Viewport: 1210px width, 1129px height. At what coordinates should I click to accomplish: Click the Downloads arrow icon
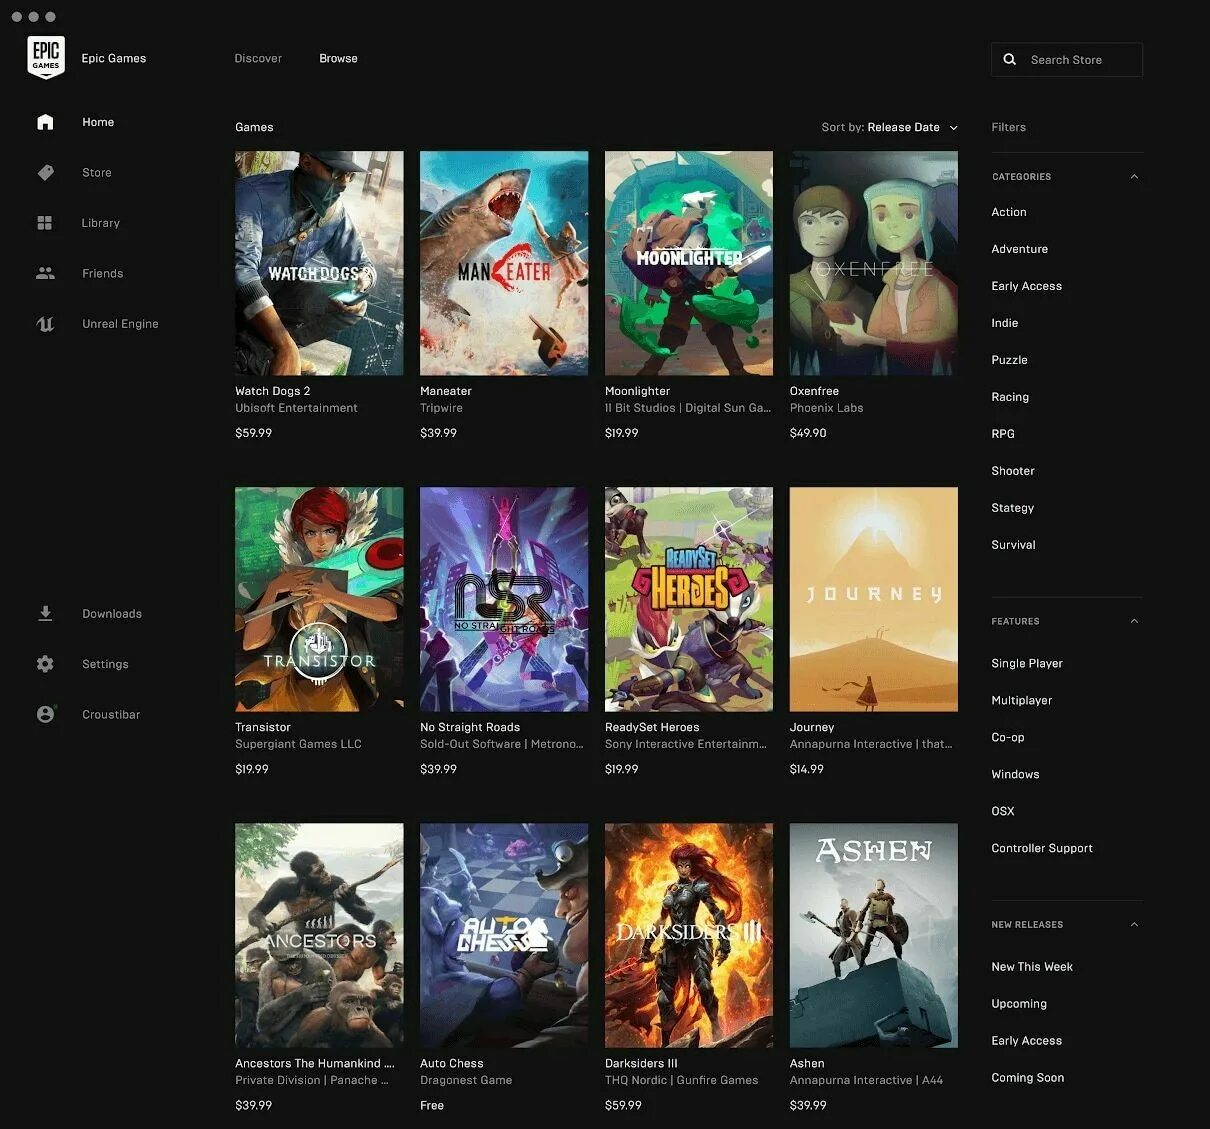[45, 614]
